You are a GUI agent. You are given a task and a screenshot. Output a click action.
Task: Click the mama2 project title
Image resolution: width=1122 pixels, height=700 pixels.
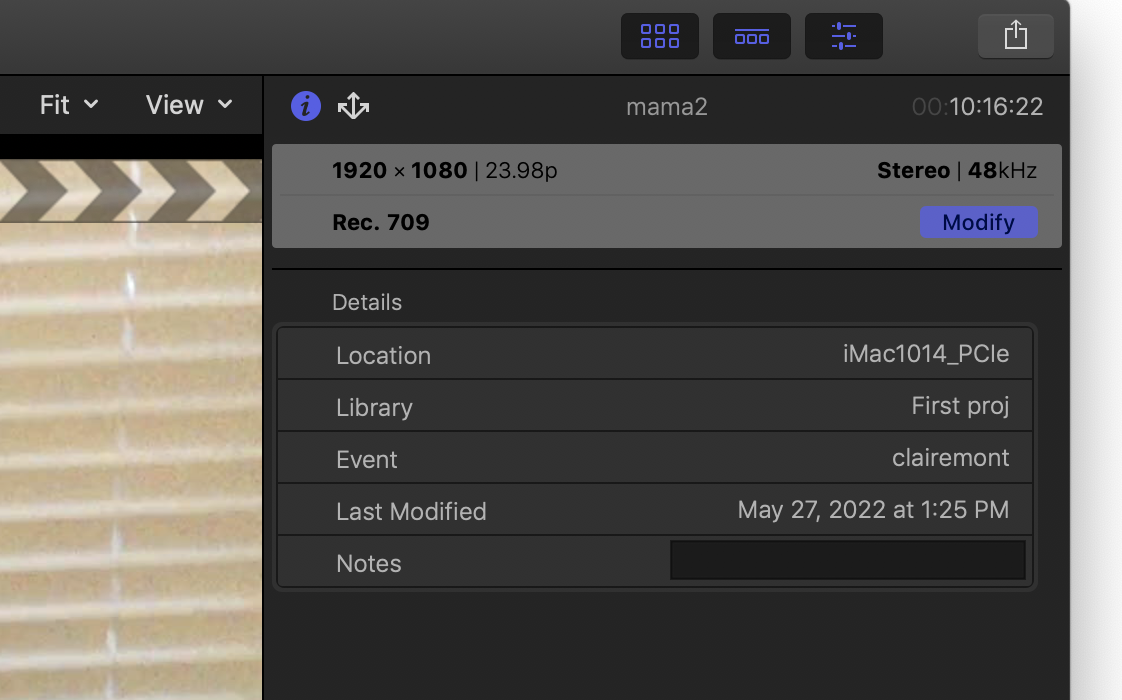point(666,107)
